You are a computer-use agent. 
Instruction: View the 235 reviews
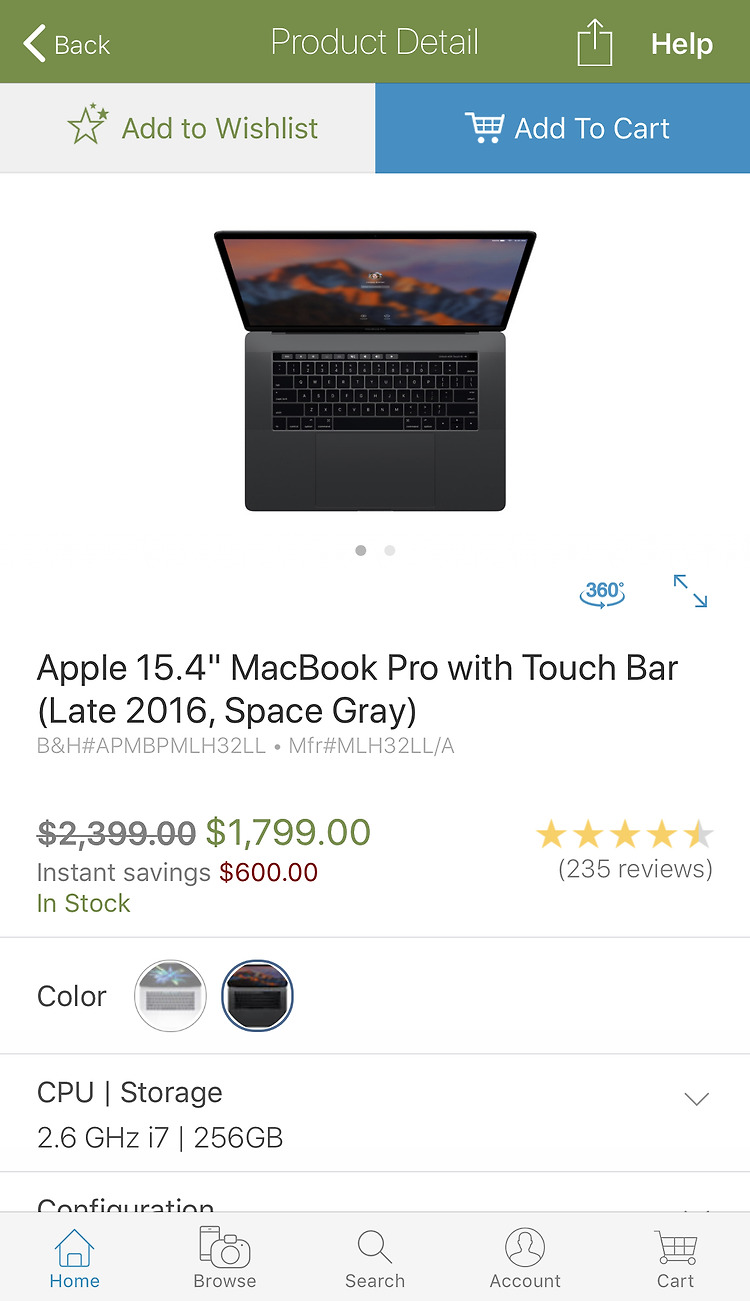(635, 869)
